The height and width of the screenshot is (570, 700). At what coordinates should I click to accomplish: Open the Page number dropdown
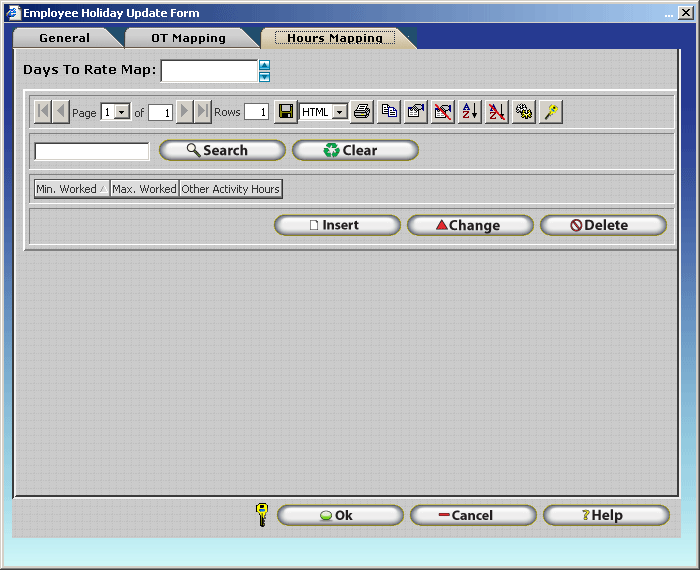122,112
